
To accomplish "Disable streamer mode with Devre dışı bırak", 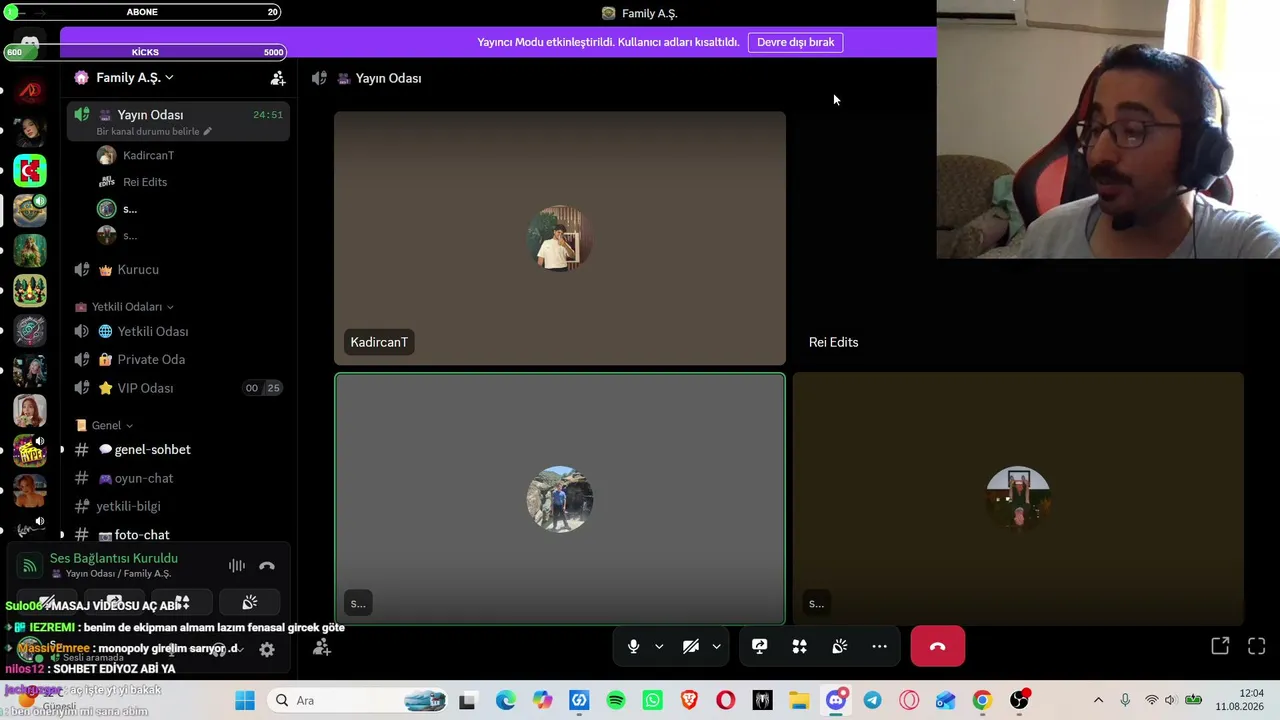I will tap(795, 42).
